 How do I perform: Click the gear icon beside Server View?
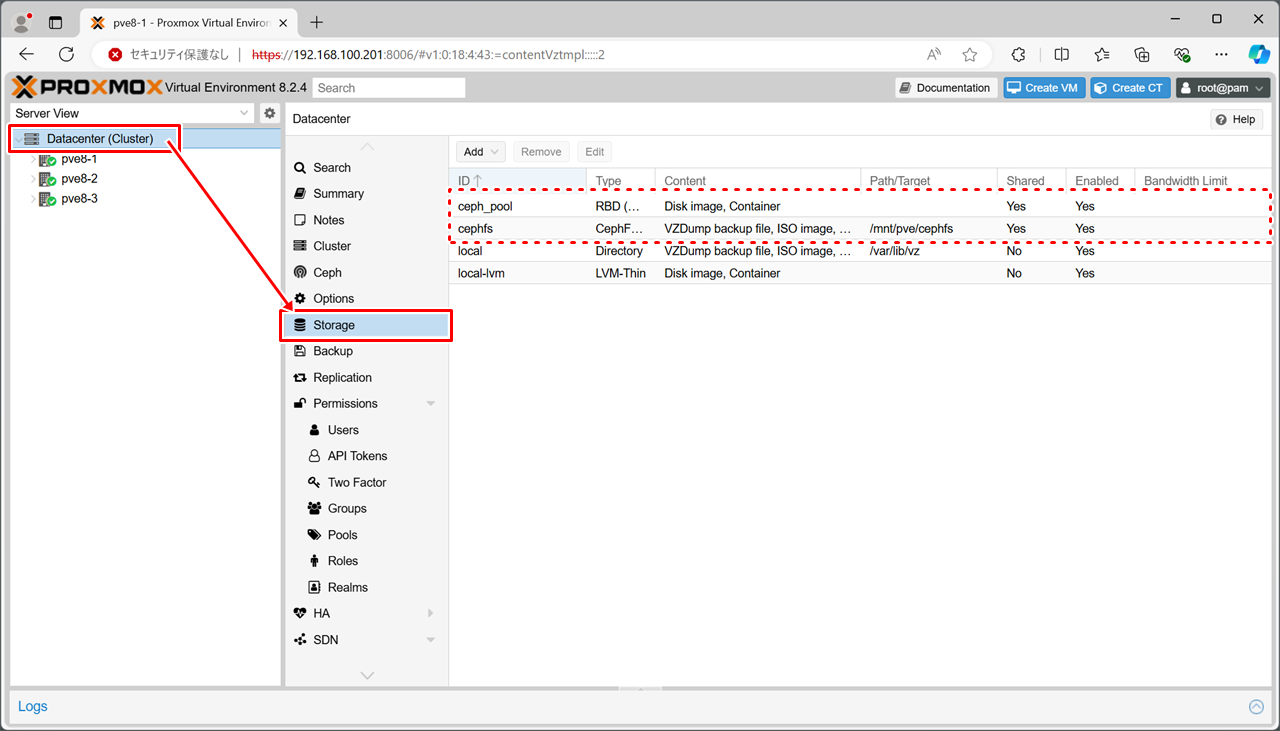[269, 113]
